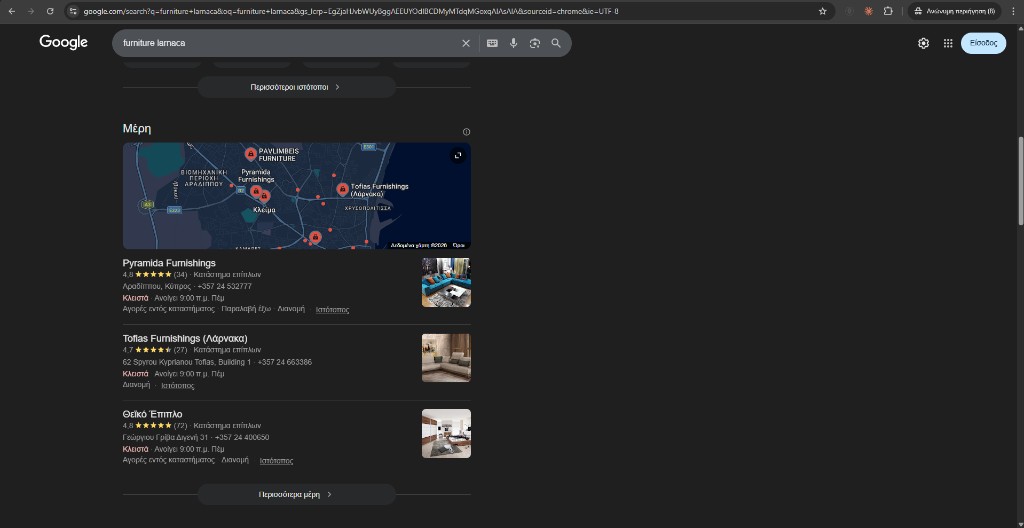Click the phone number +357 24 663386
1024x528 pixels.
click(x=285, y=362)
